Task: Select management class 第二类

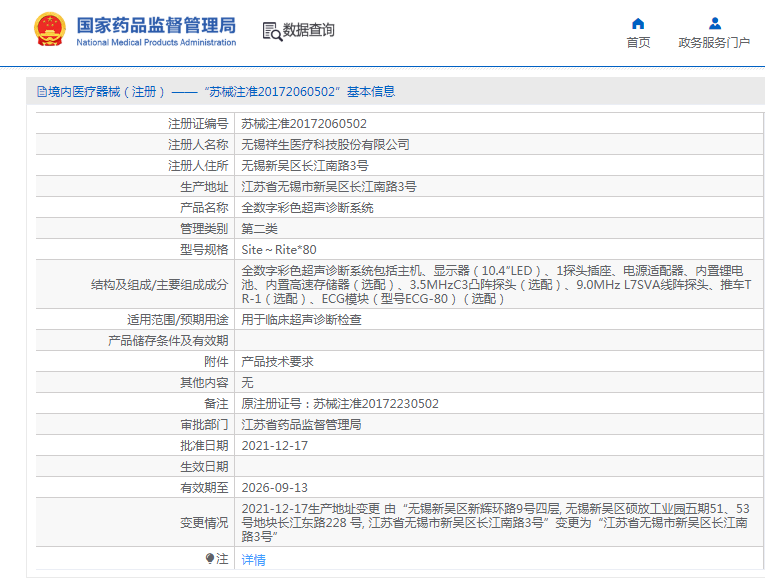Action: (260, 229)
